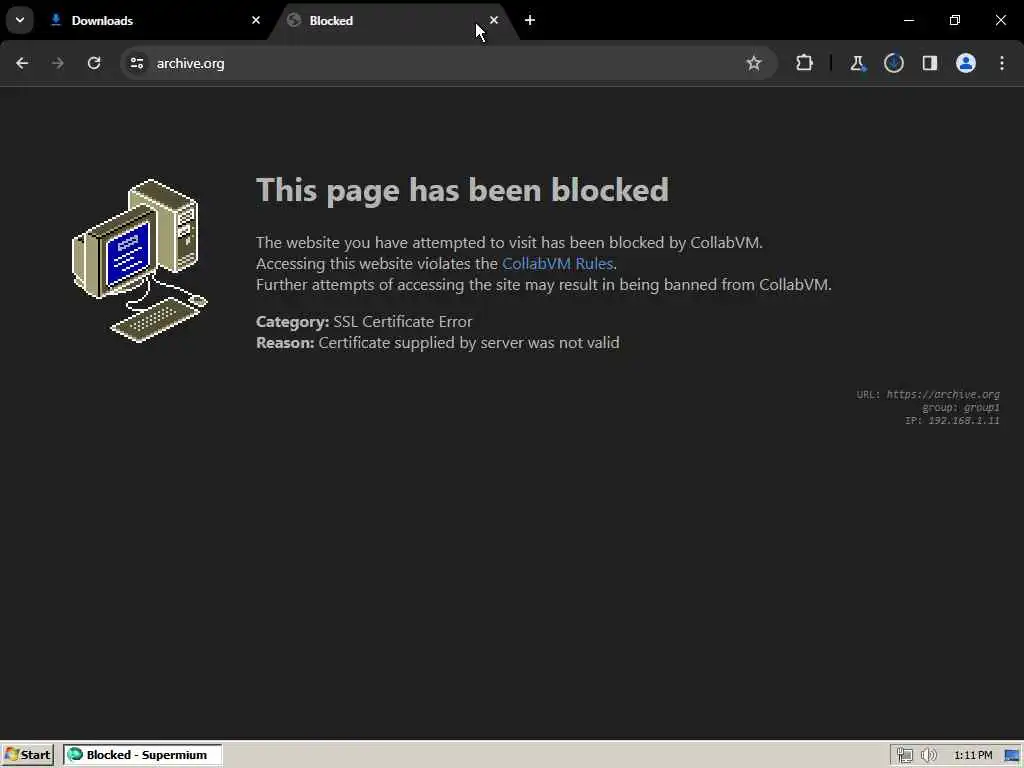Go back to the previous page
This screenshot has width=1024, height=768.
[x=22, y=63]
